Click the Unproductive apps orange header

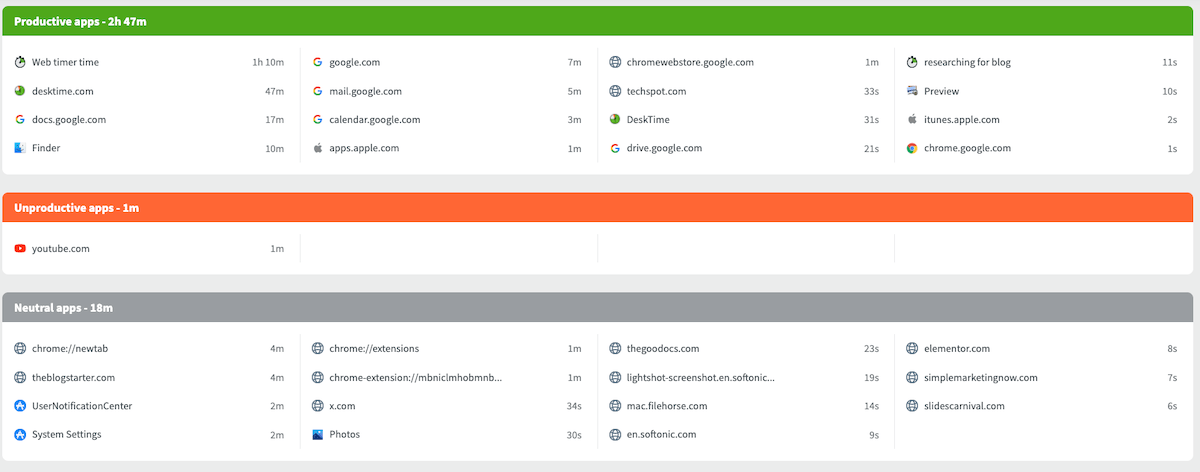click(x=598, y=207)
